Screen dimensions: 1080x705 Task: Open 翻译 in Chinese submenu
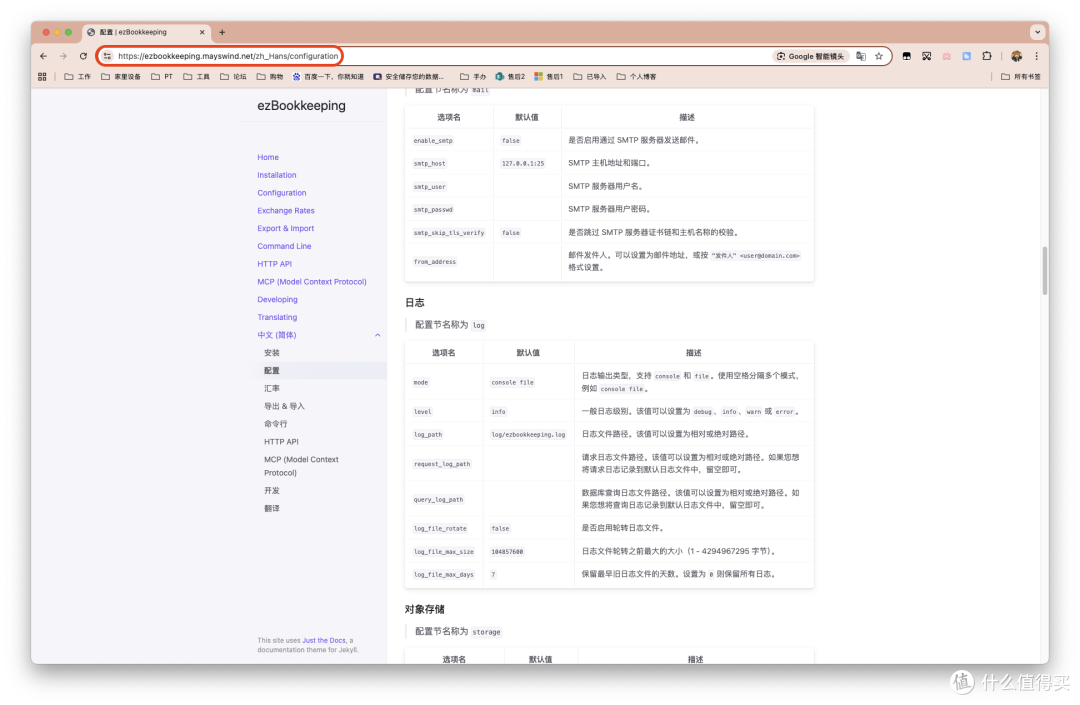[272, 509]
